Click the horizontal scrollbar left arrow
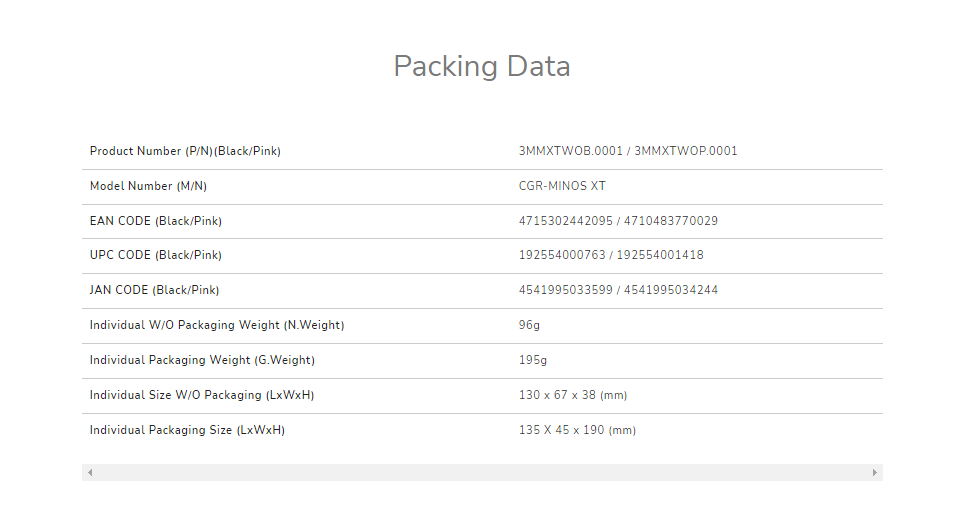The height and width of the screenshot is (528, 970). point(90,472)
